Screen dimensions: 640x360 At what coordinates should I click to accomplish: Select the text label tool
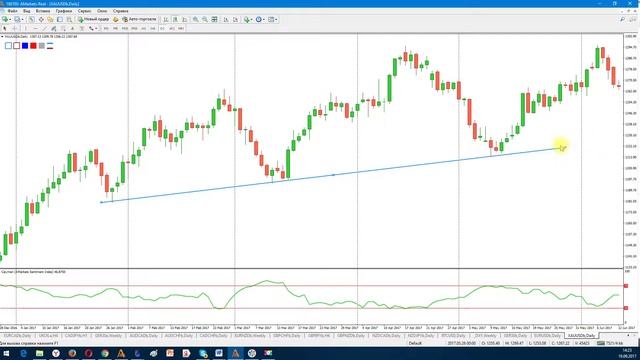tap(82, 29)
